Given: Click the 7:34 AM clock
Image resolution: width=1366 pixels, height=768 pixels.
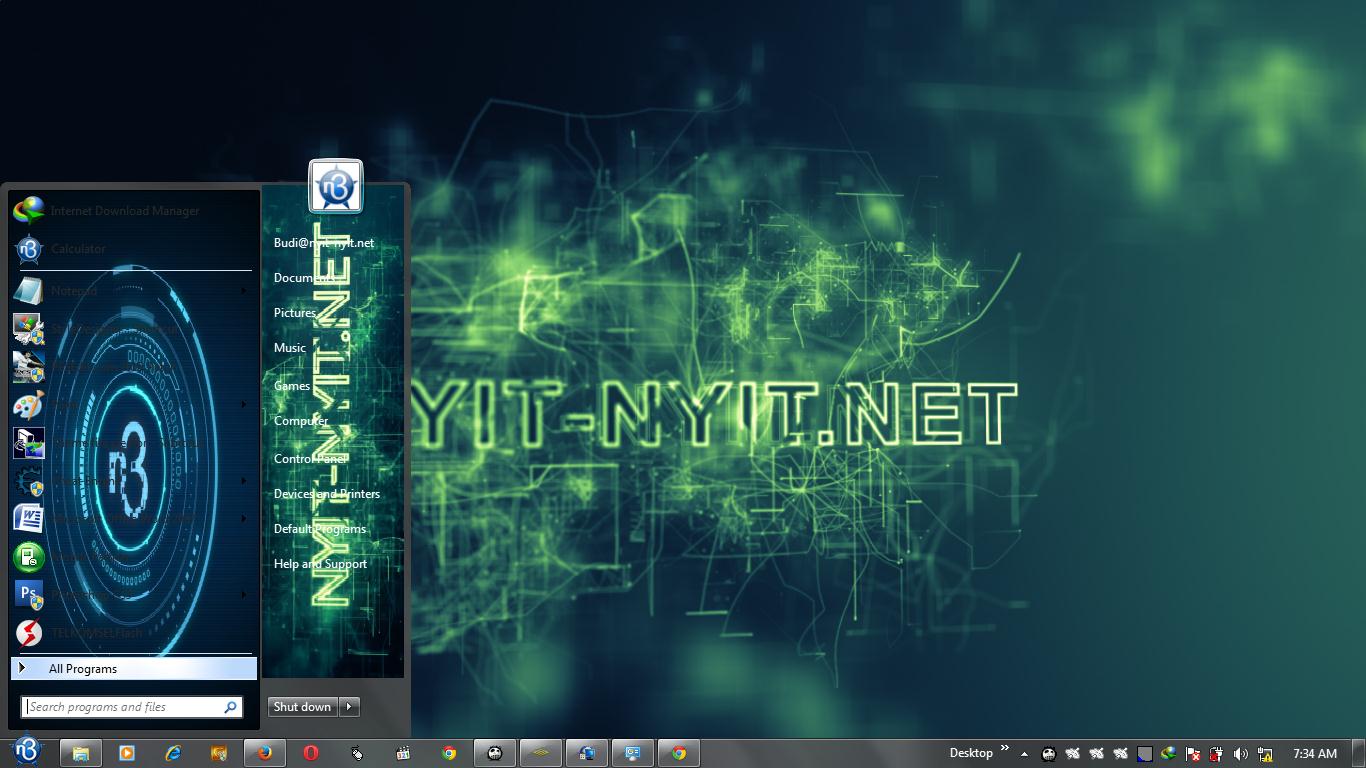Looking at the screenshot, I should [x=1315, y=754].
